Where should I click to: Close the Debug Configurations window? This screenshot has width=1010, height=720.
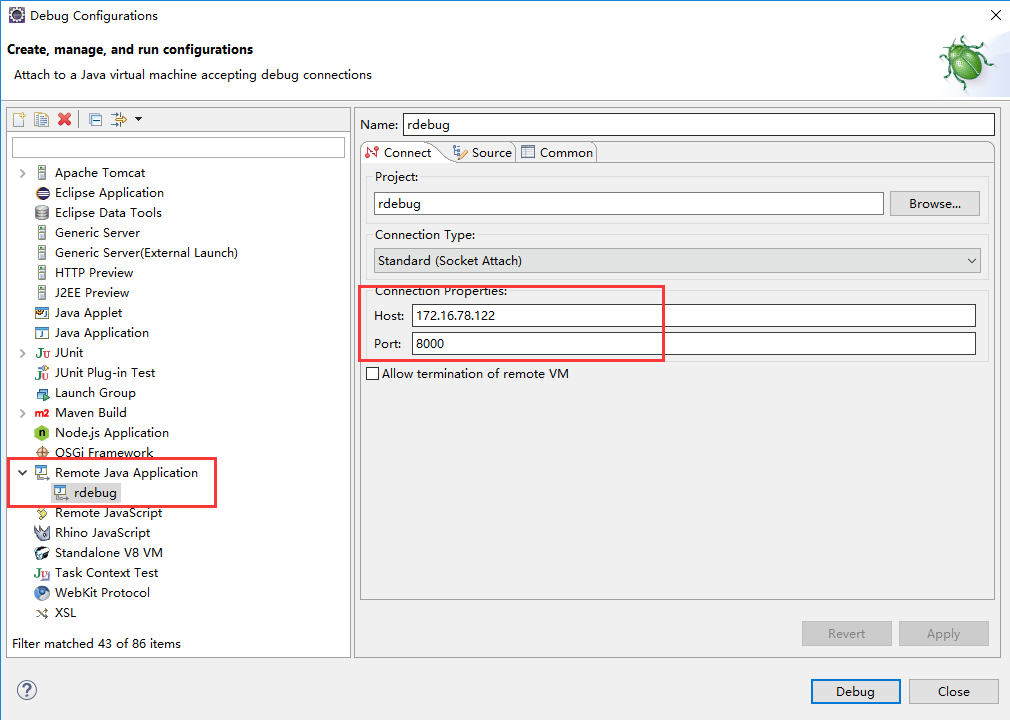tap(995, 15)
